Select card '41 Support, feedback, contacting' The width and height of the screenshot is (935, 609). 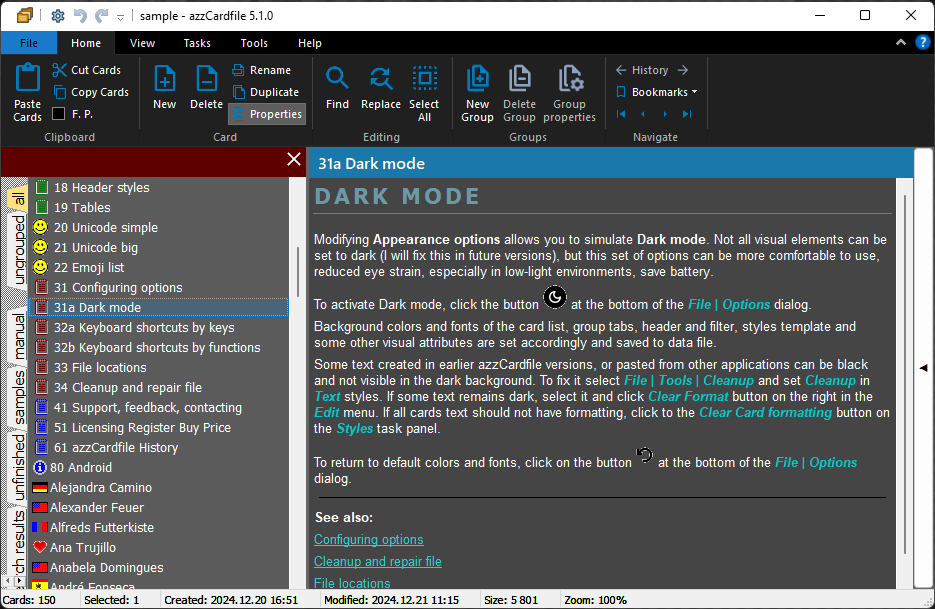[x=159, y=407]
